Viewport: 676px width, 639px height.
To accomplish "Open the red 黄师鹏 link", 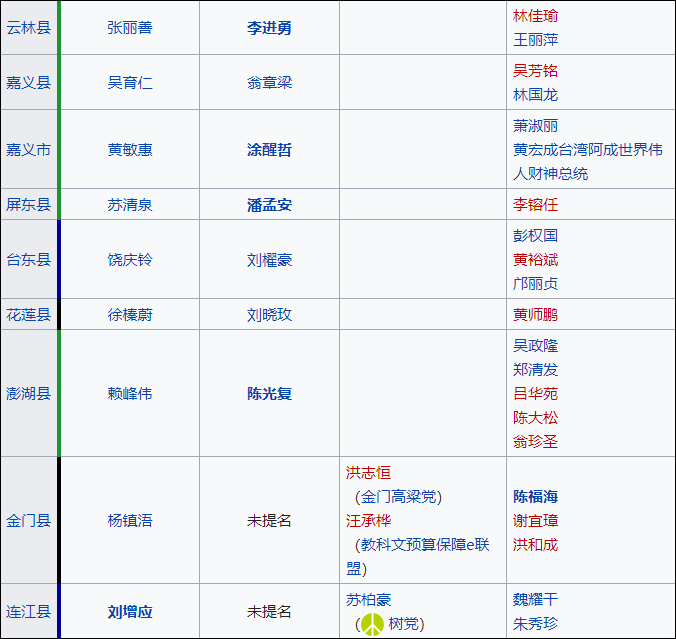I will (535, 314).
